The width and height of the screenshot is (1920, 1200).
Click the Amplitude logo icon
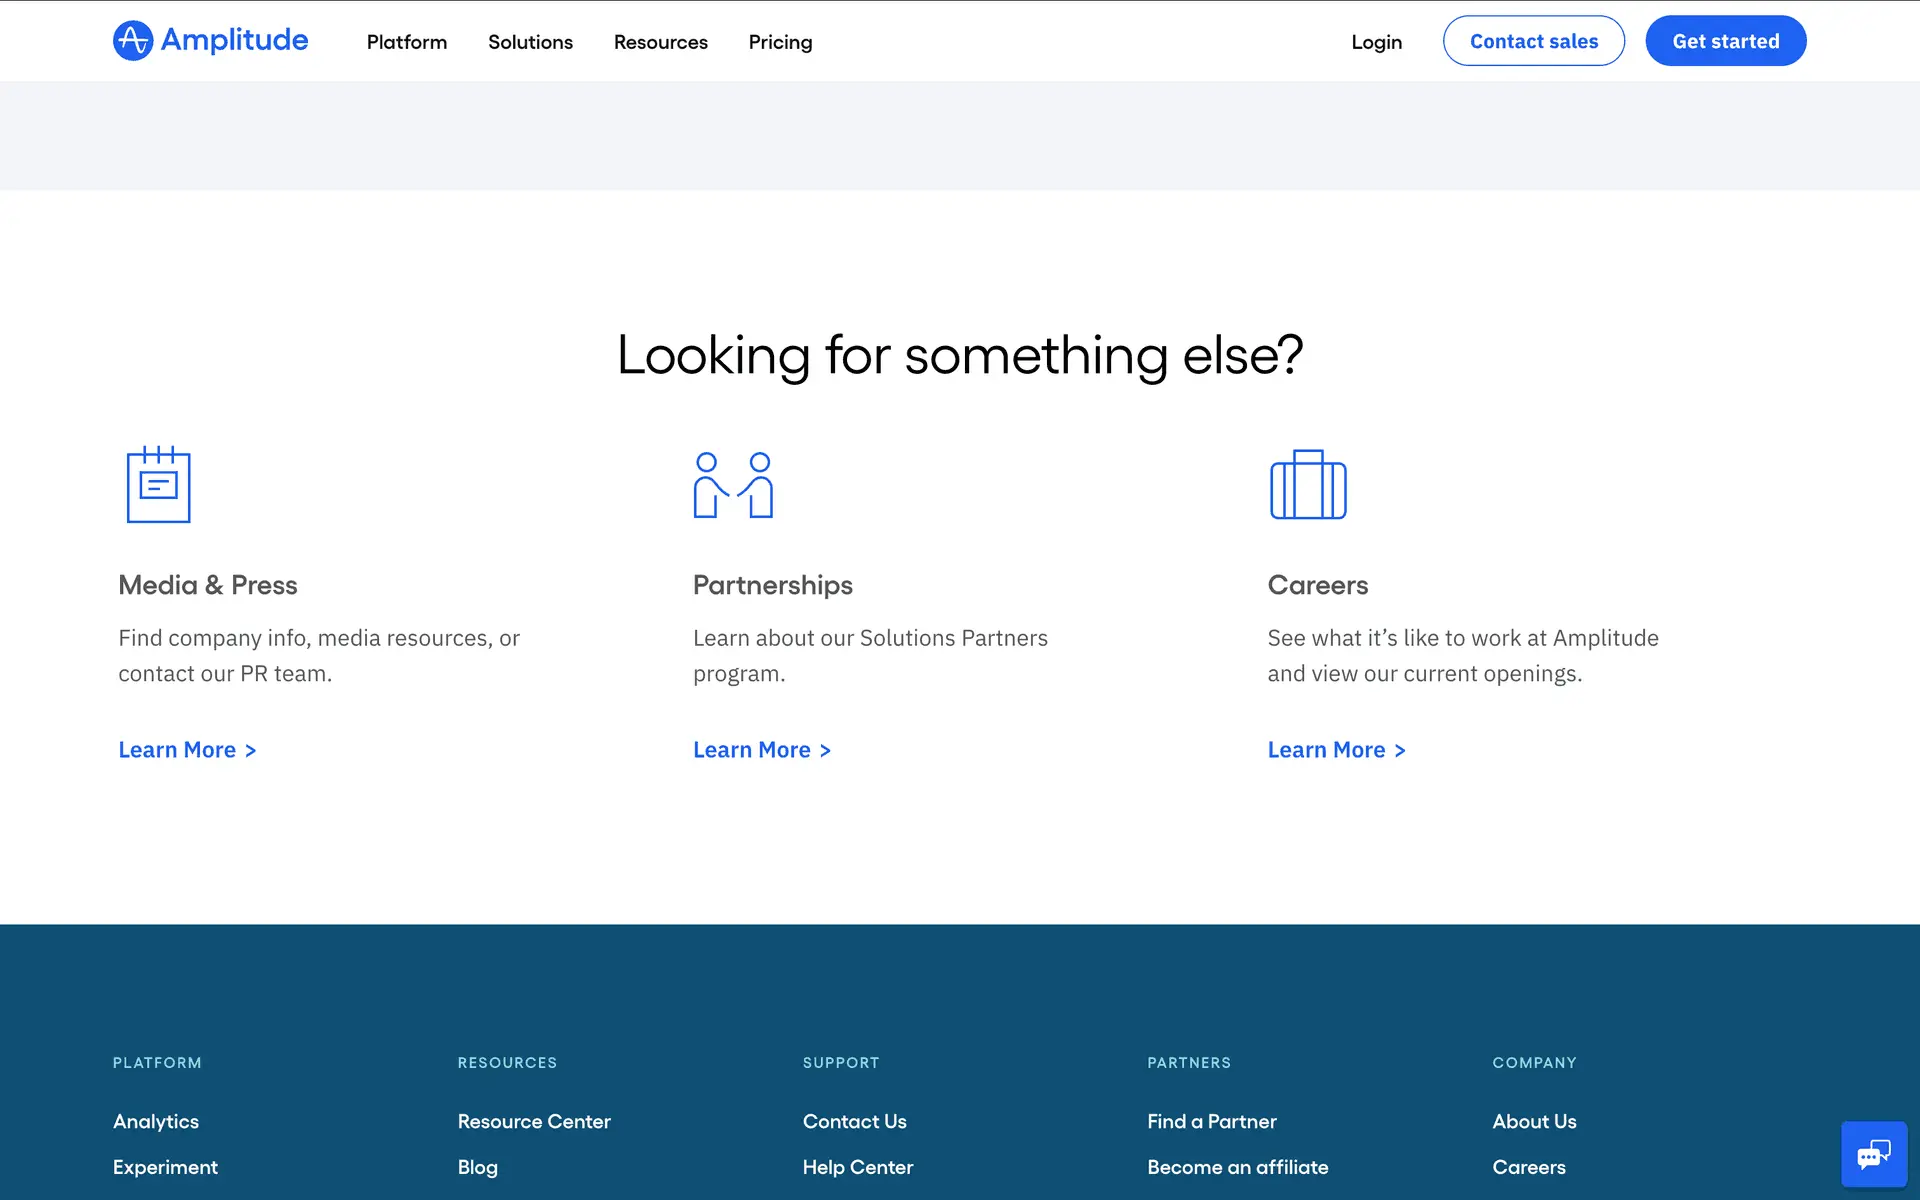(x=133, y=41)
